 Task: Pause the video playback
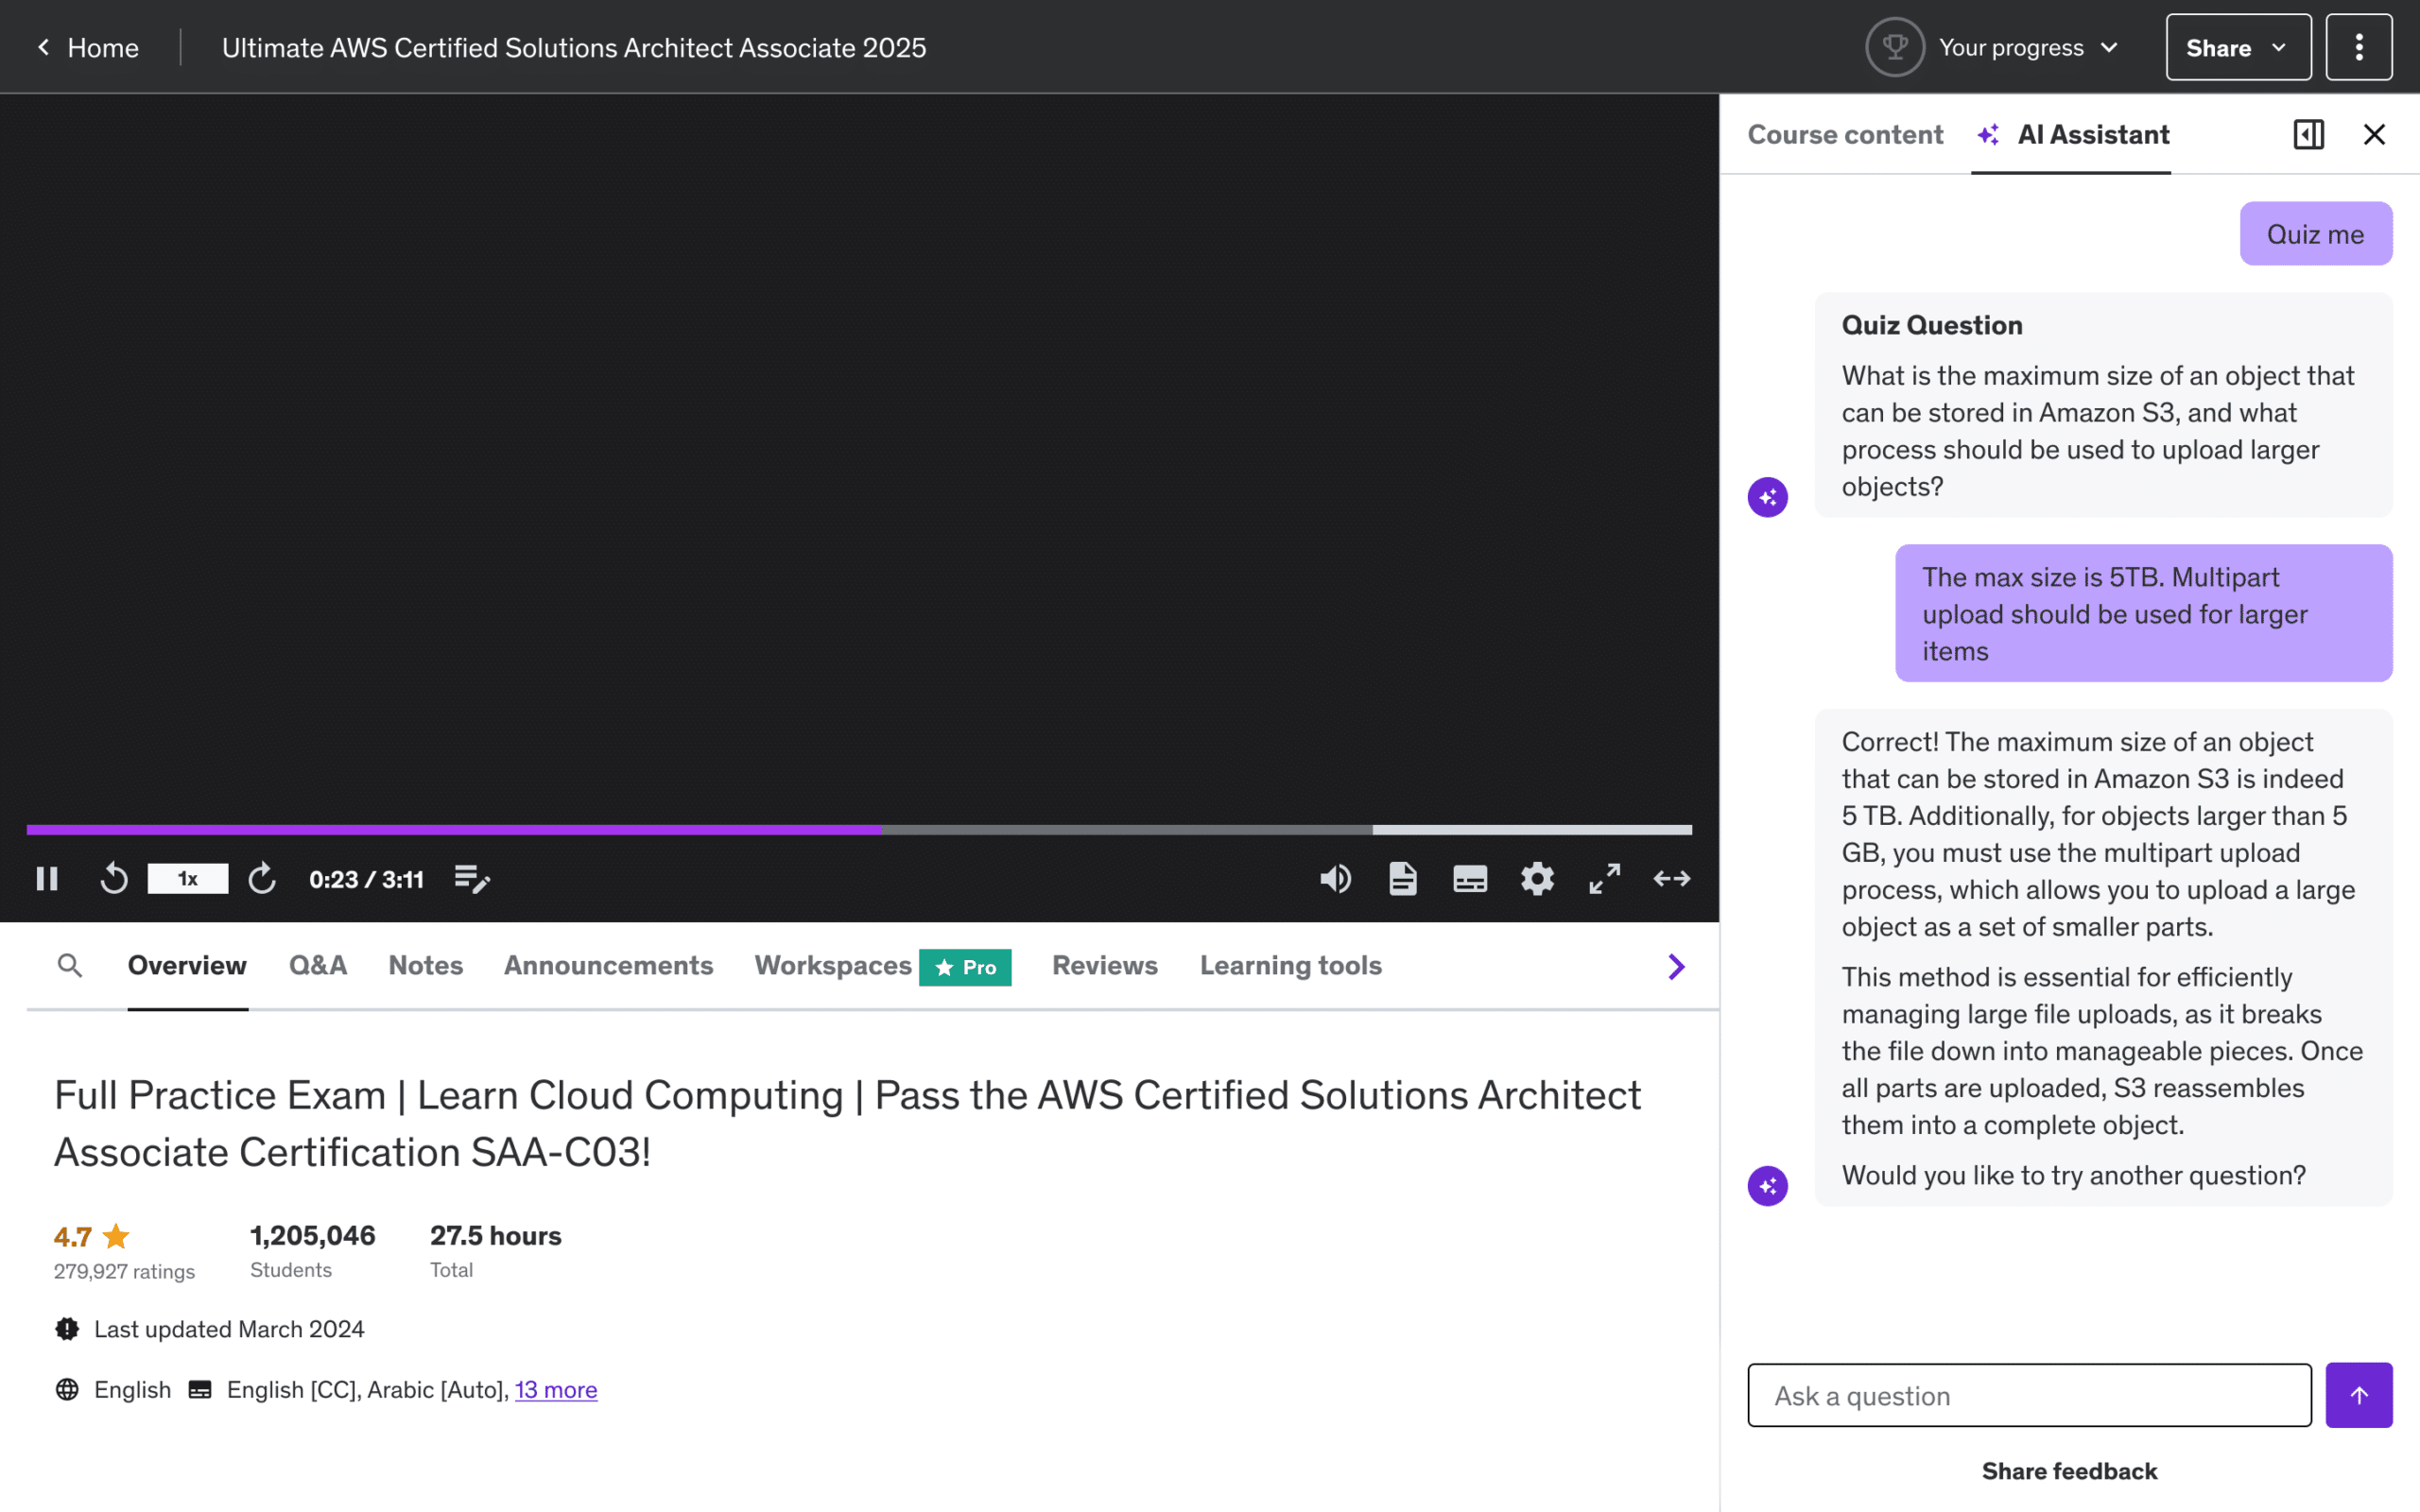47,879
